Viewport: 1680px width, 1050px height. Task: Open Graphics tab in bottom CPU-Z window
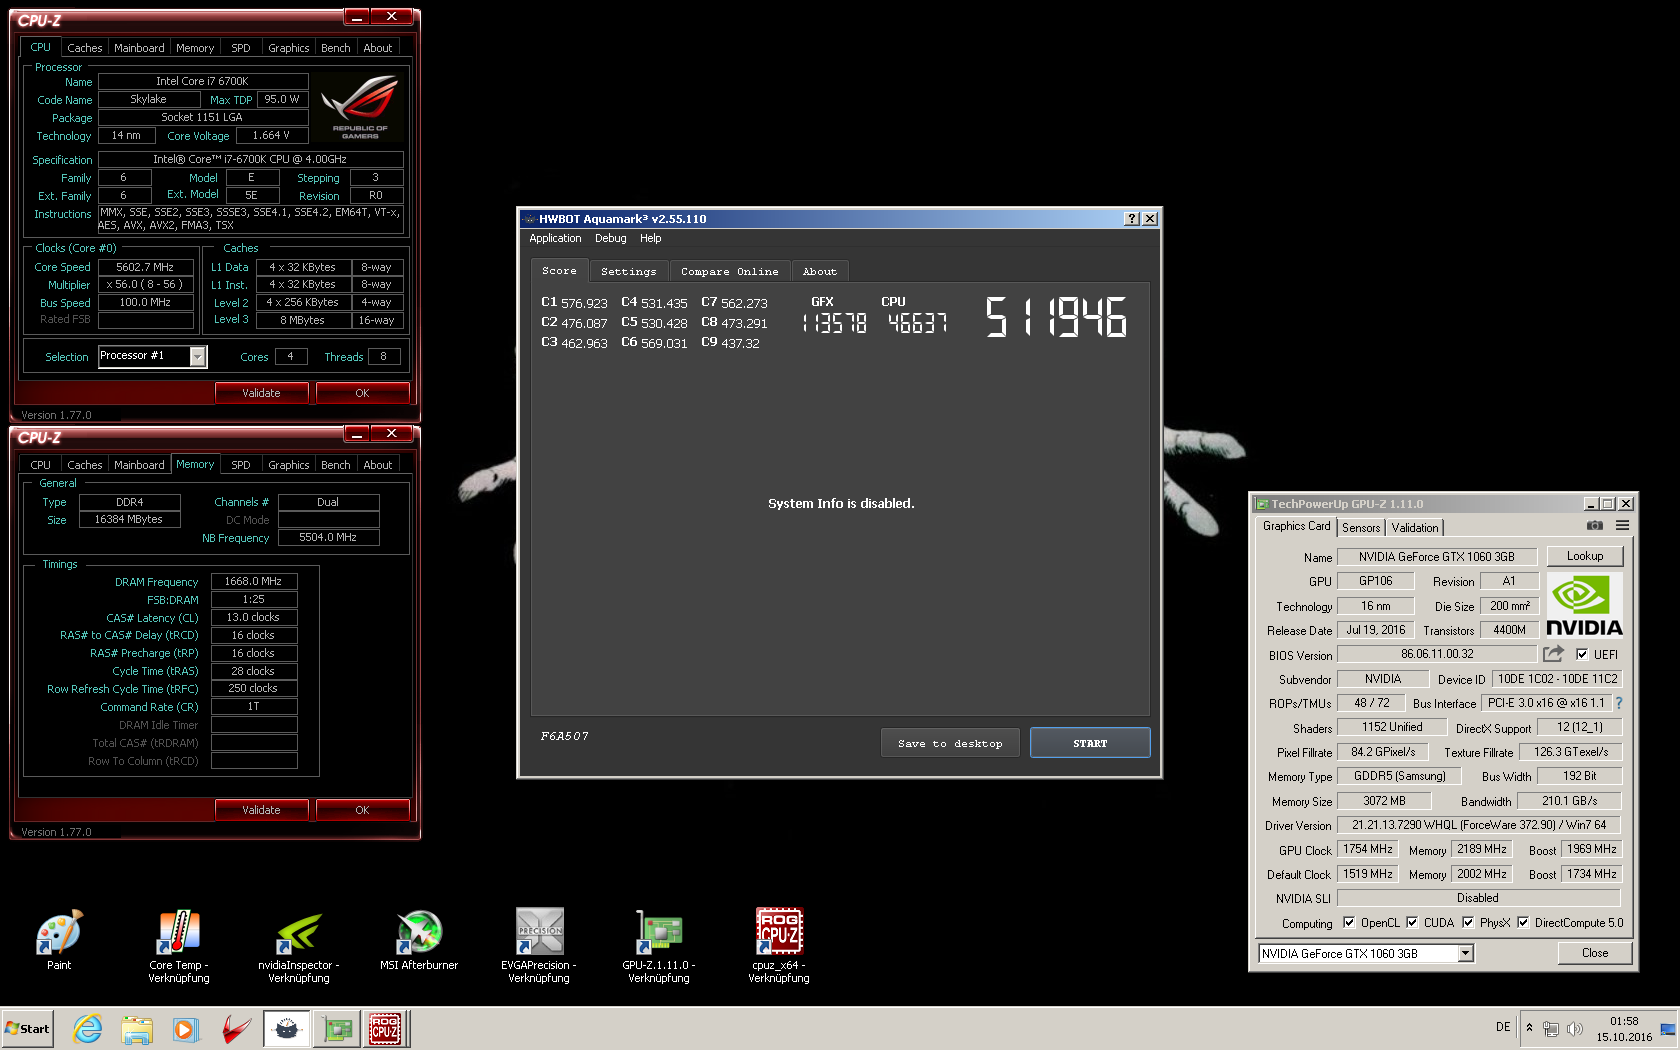point(289,465)
